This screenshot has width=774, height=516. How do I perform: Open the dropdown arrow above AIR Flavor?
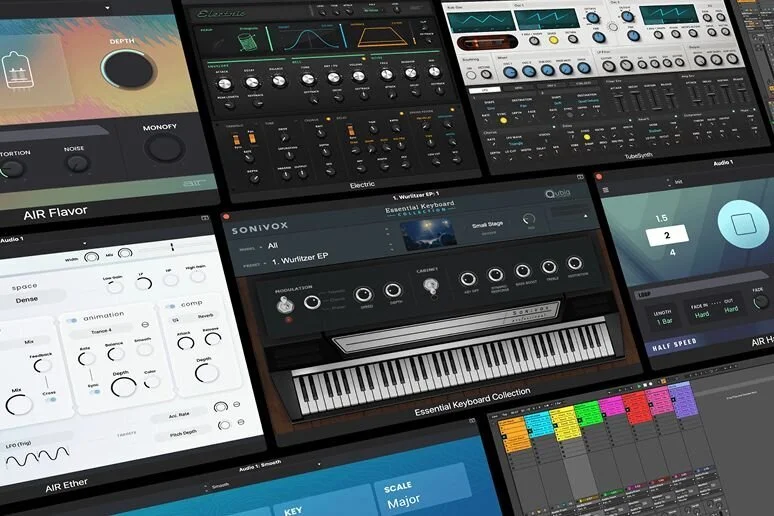pyautogui.click(x=107, y=8)
